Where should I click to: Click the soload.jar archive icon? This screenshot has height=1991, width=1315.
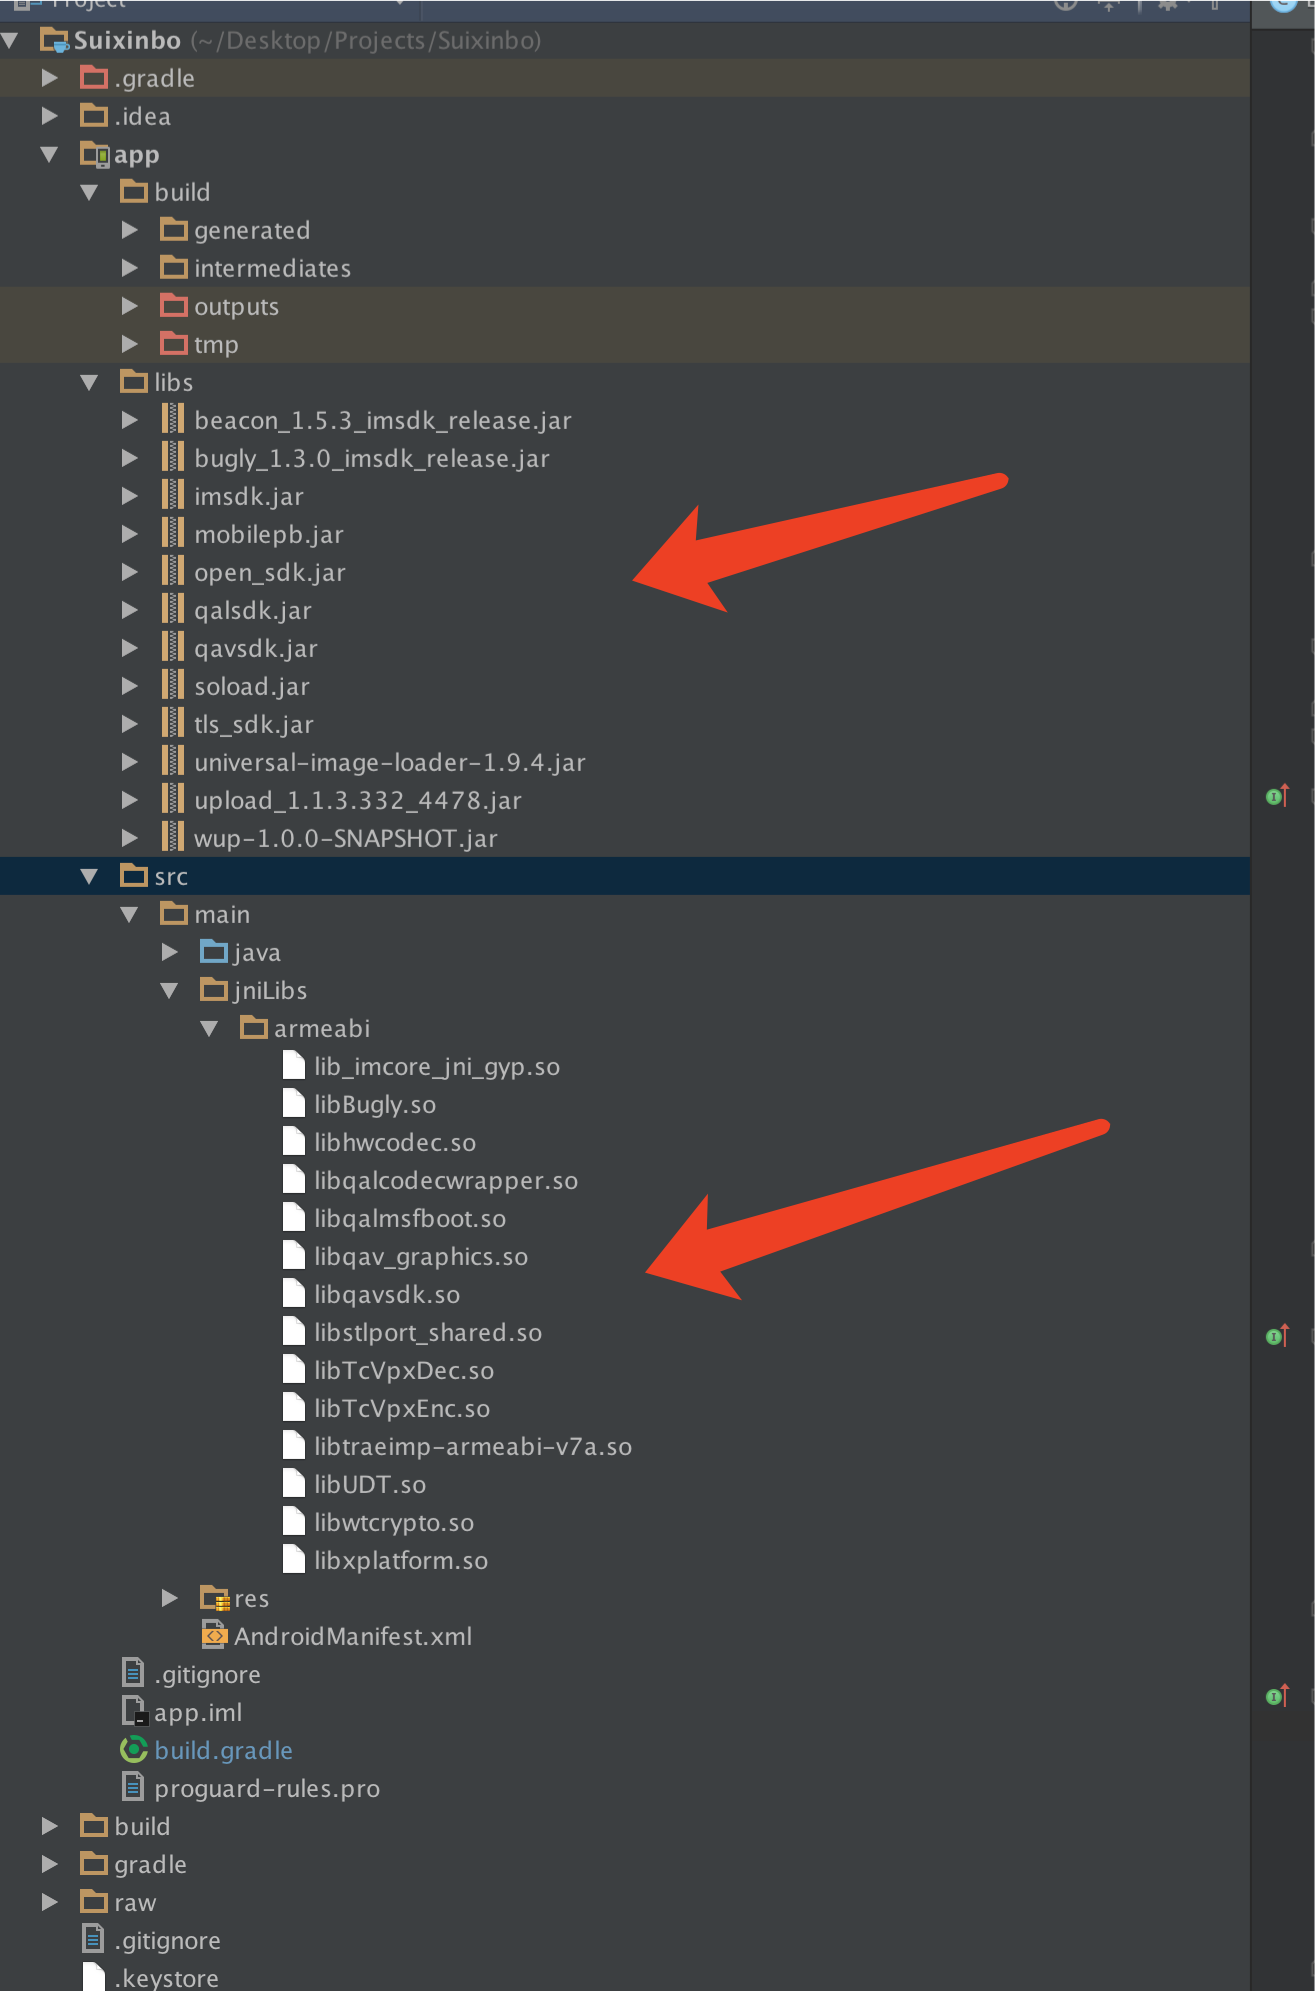point(173,686)
